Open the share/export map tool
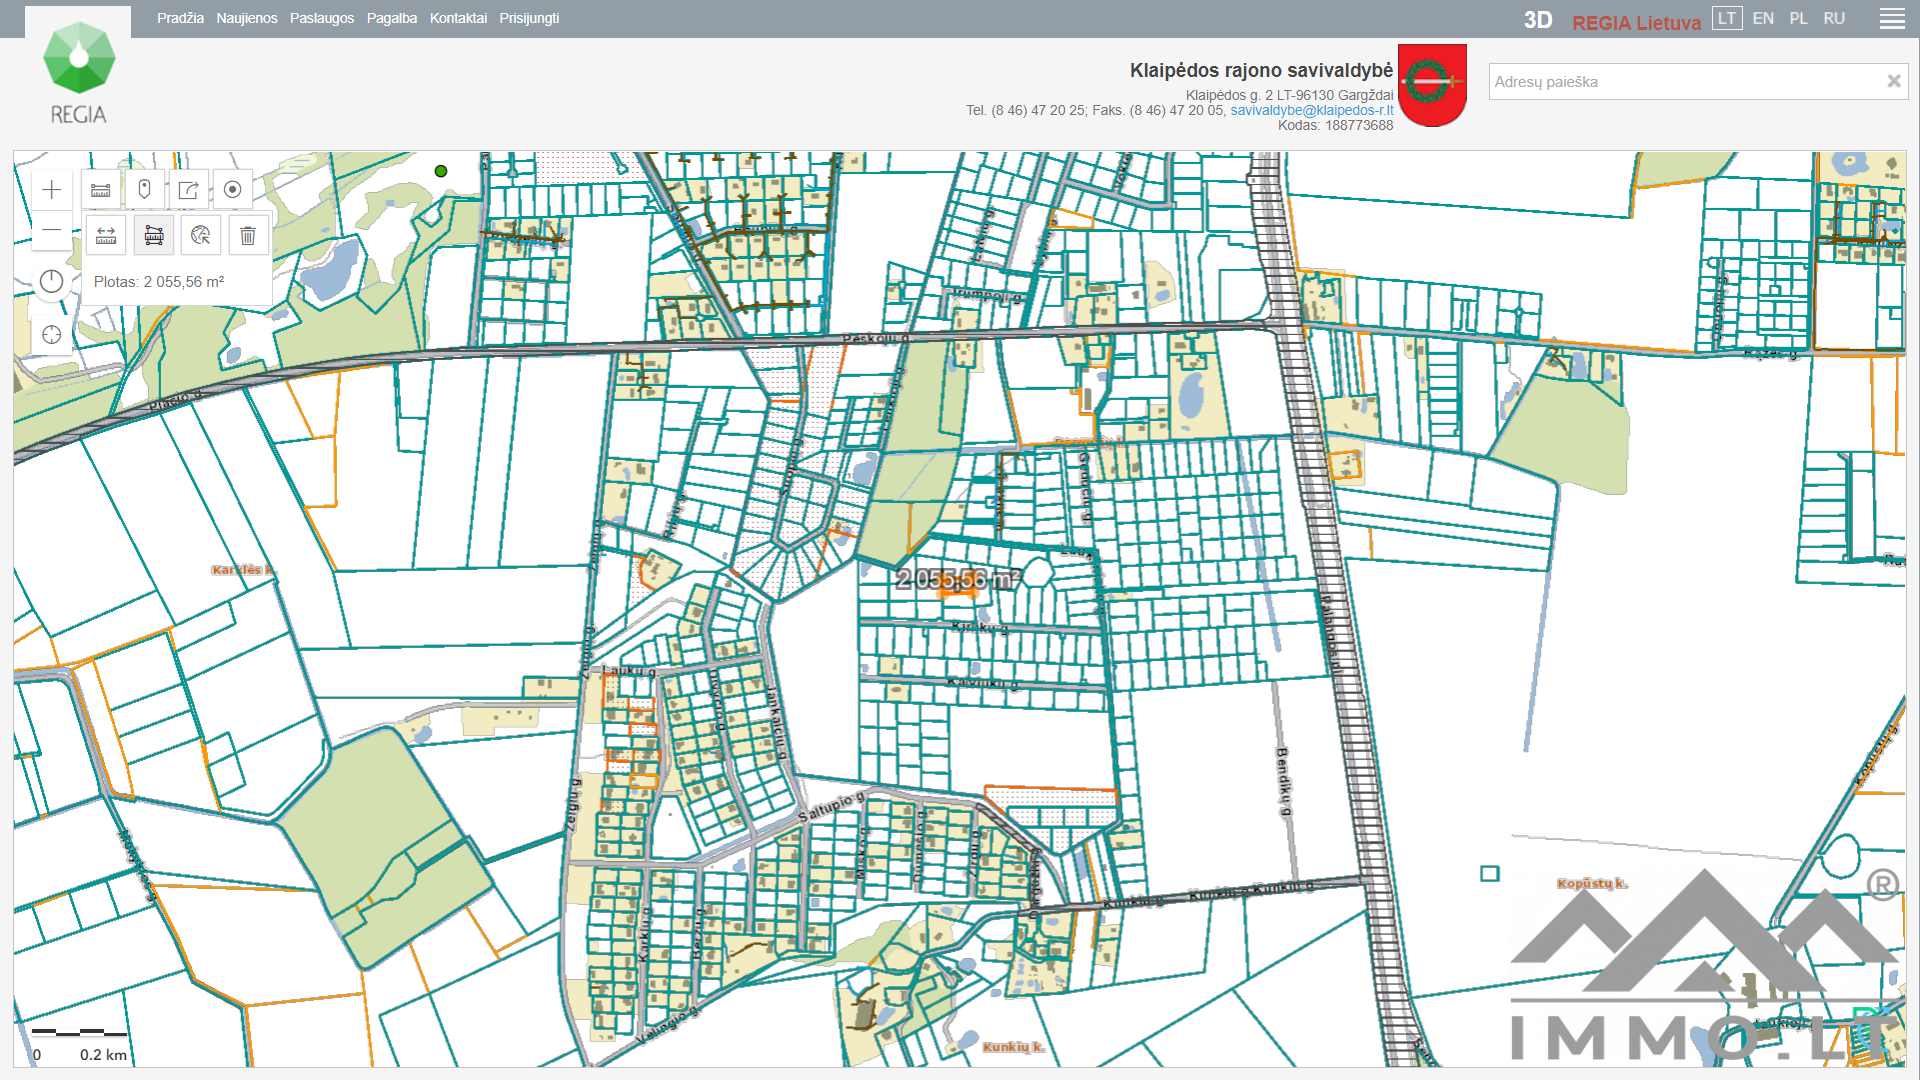This screenshot has width=1920, height=1080. [x=189, y=190]
